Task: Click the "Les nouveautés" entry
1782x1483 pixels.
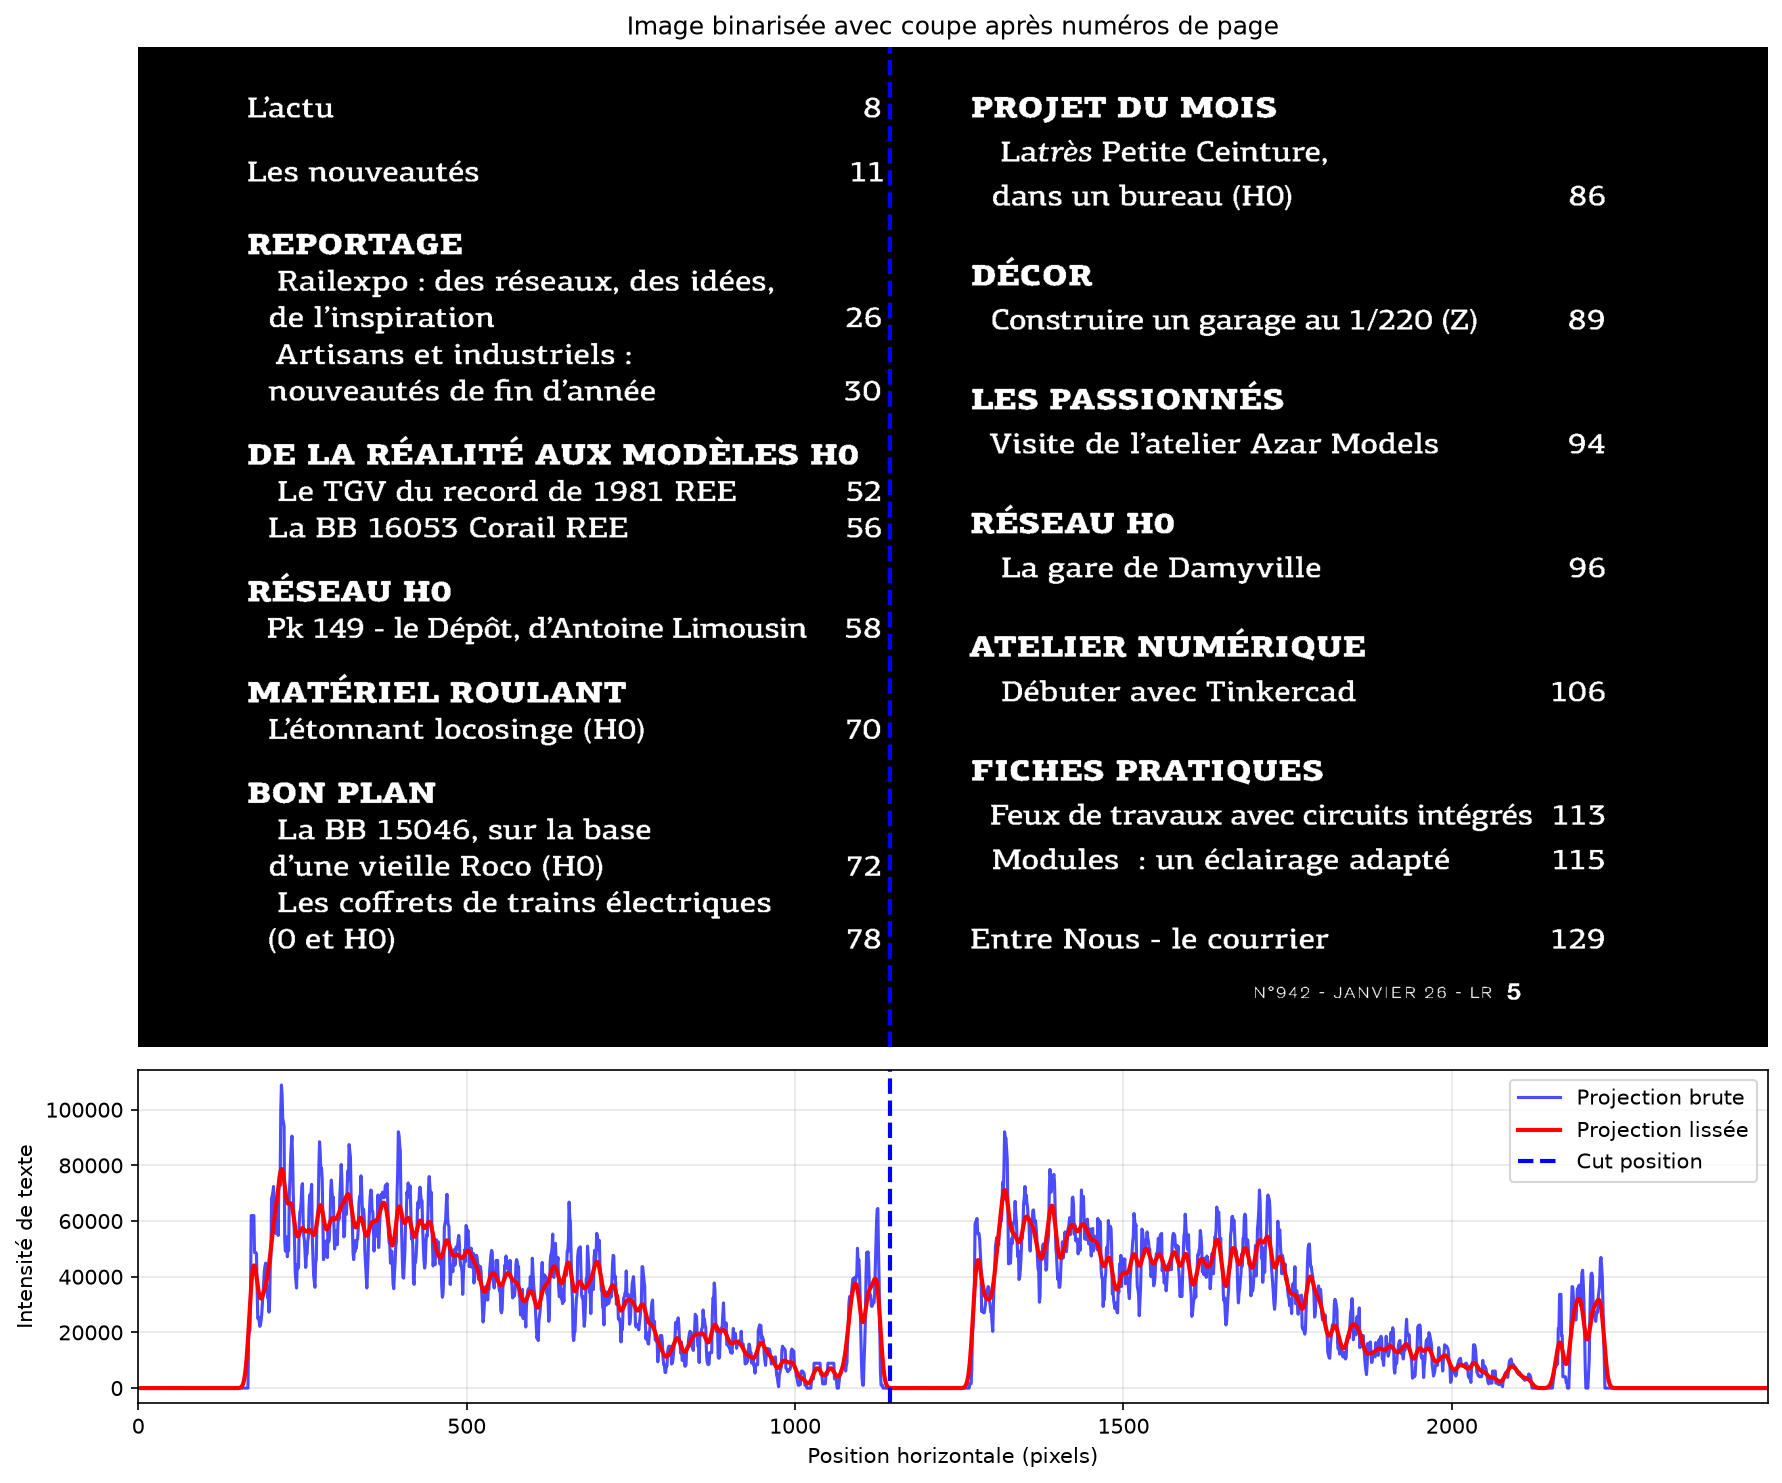Action: pyautogui.click(x=363, y=172)
